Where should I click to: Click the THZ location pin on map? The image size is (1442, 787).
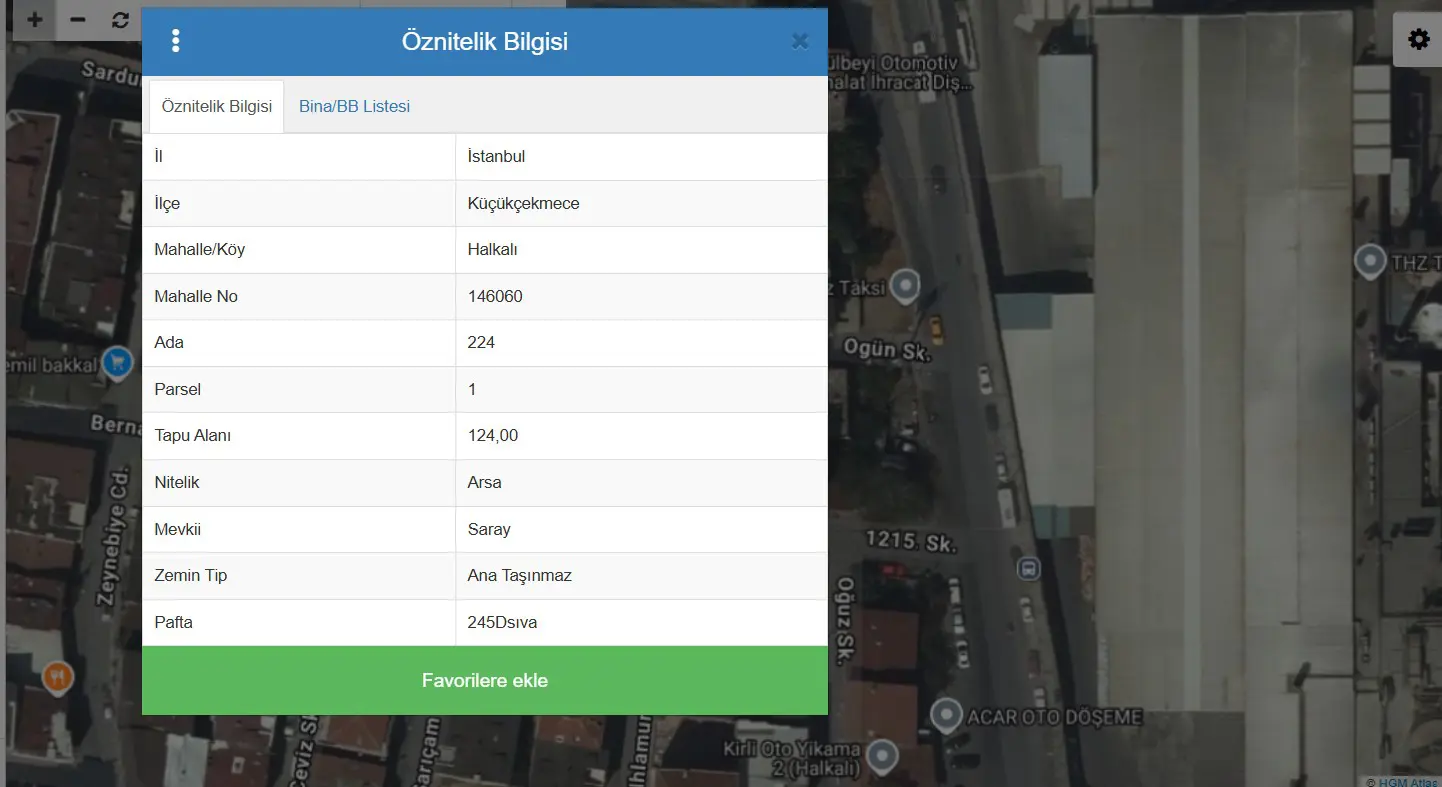click(x=1370, y=262)
